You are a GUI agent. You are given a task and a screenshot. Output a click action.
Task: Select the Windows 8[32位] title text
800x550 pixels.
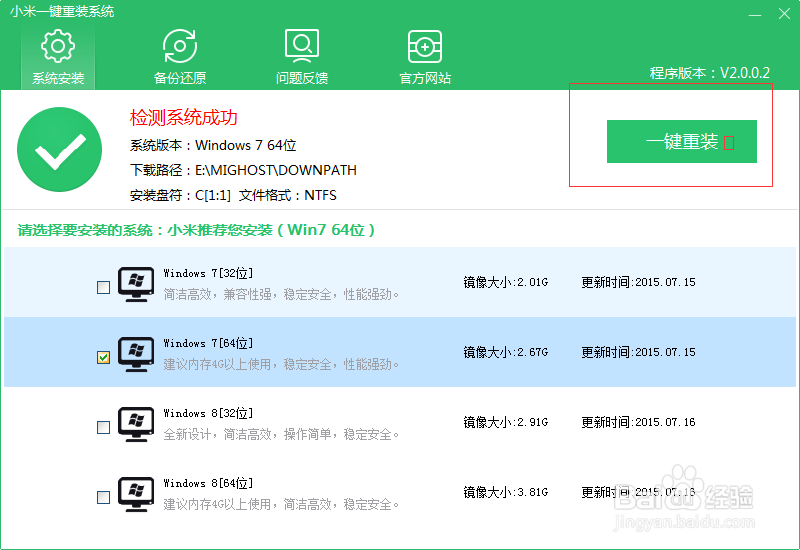click(208, 413)
